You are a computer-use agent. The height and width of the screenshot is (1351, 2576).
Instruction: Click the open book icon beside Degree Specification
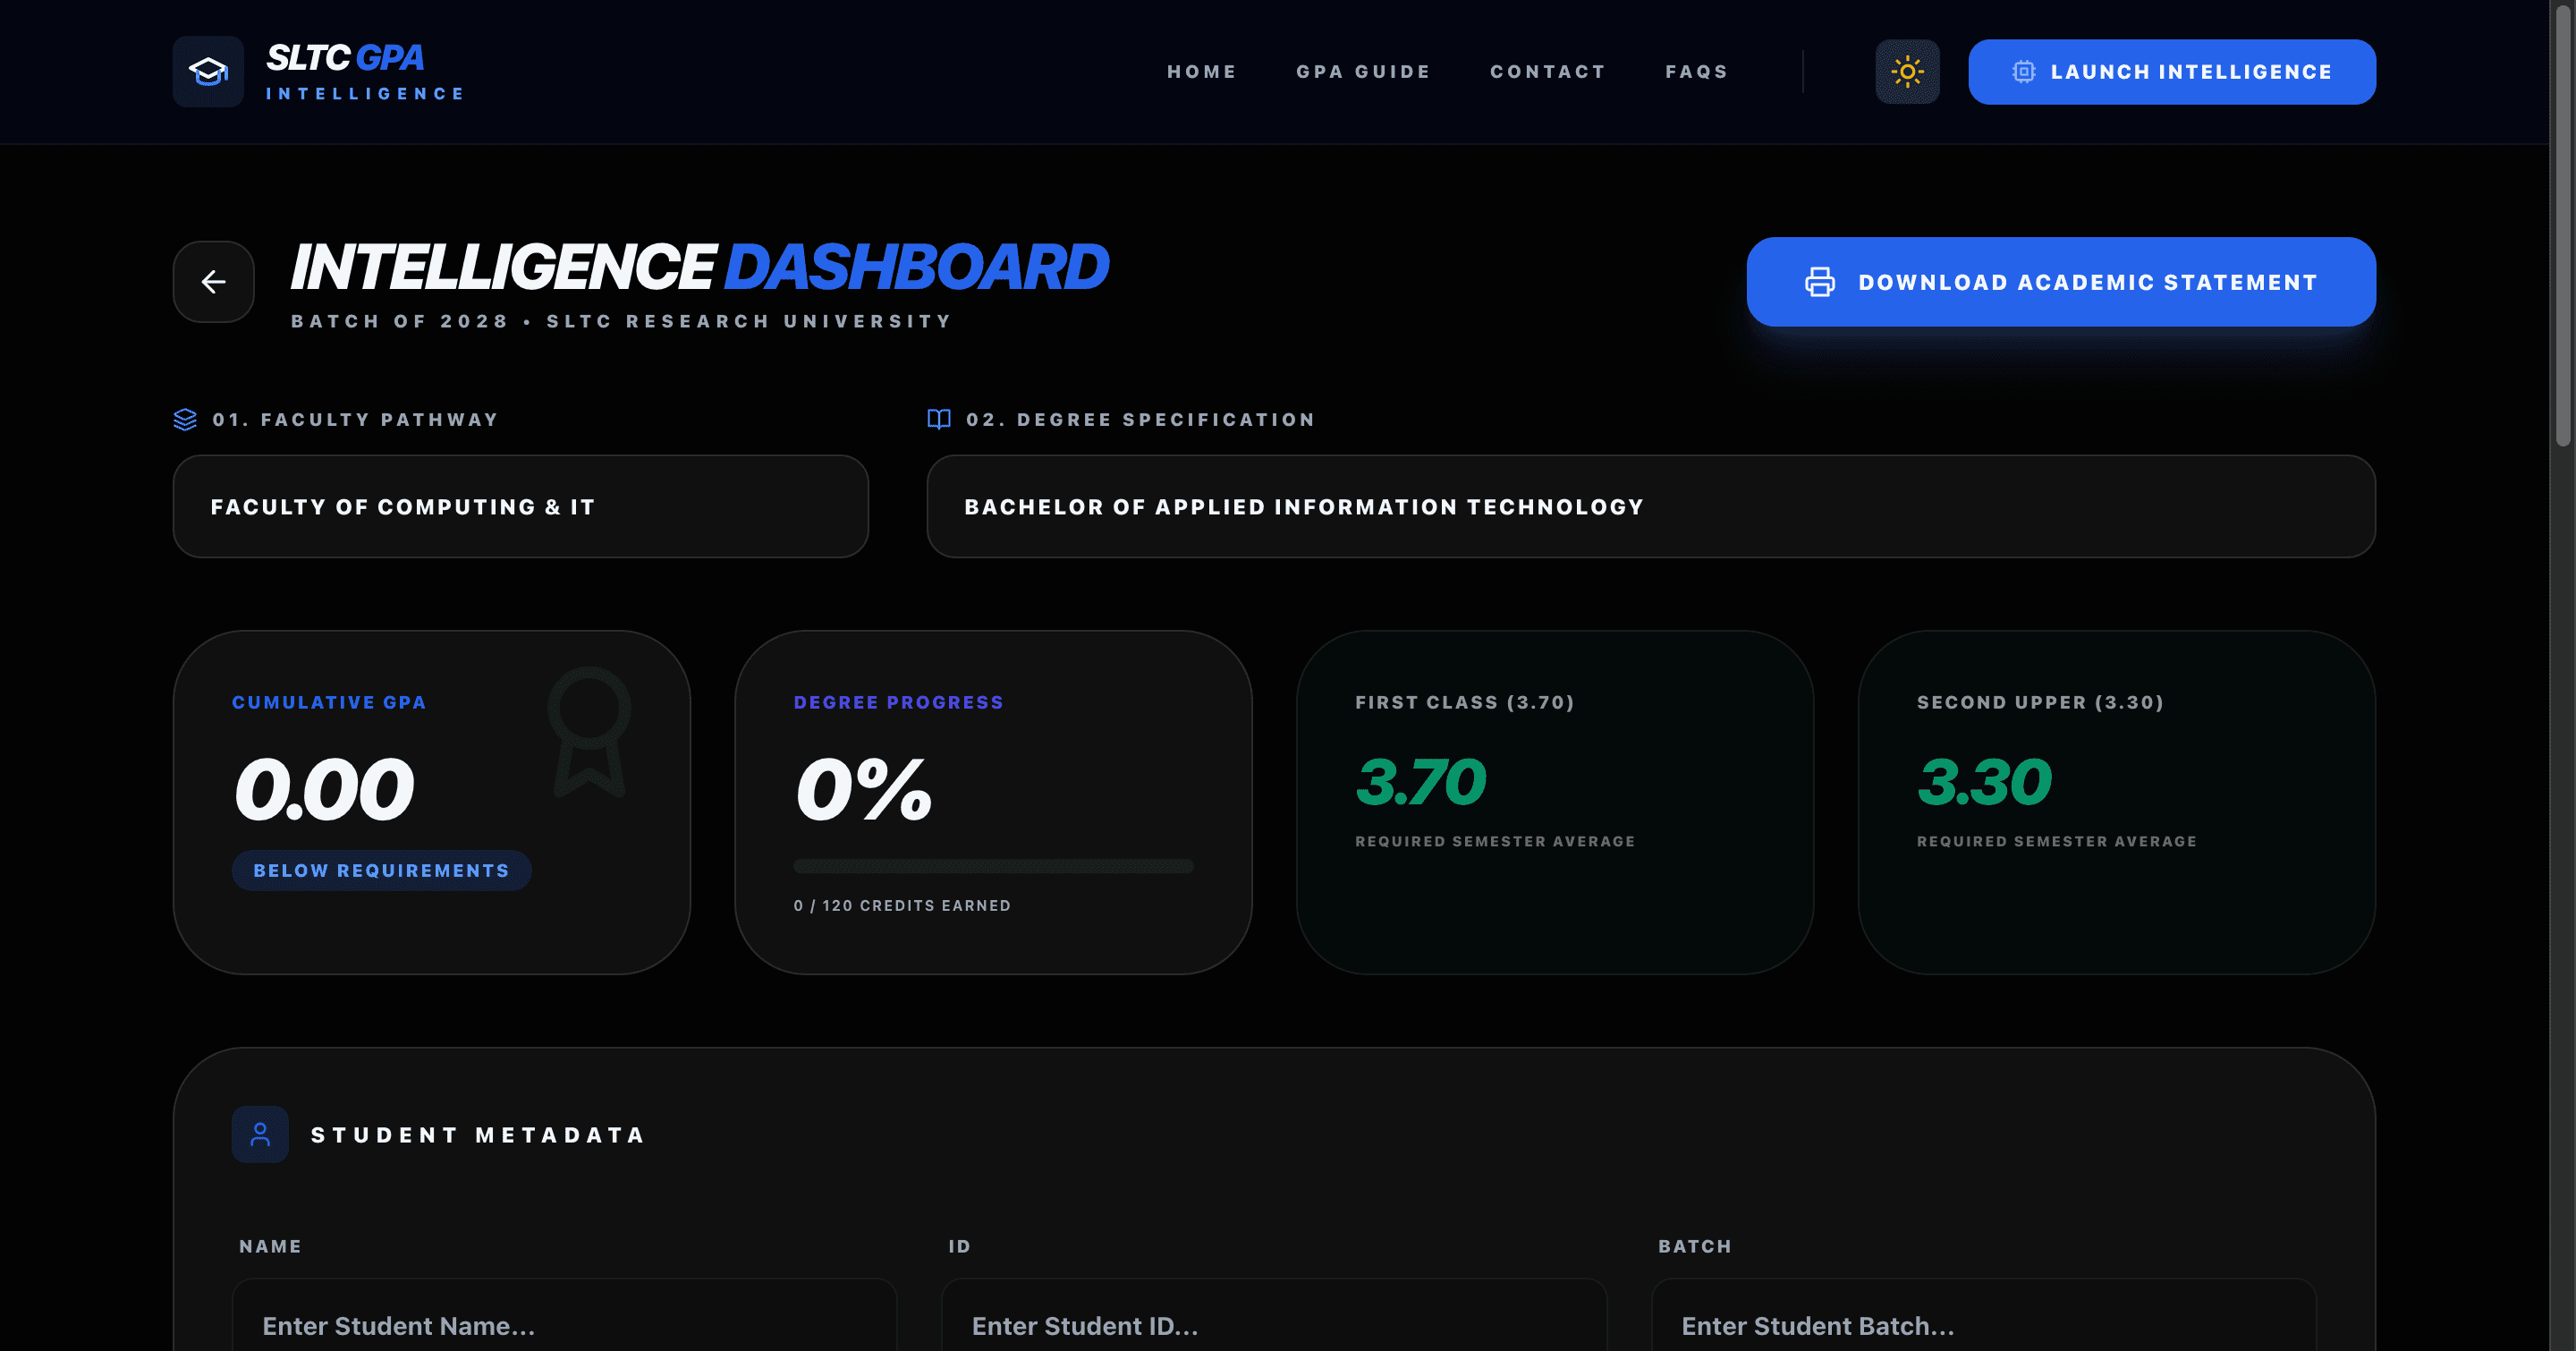[x=939, y=419]
